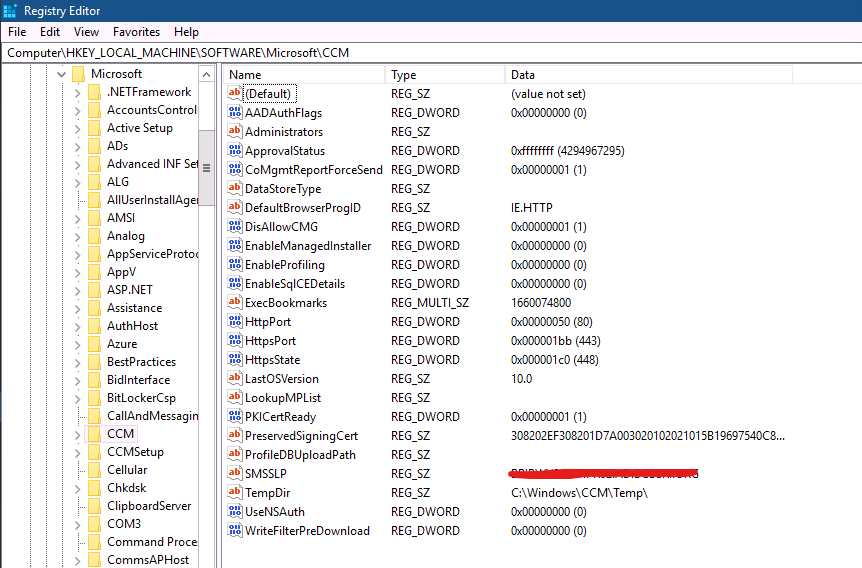This screenshot has height=568, width=862.
Task: Select the SMSSLP string value icon
Action: [x=235, y=473]
